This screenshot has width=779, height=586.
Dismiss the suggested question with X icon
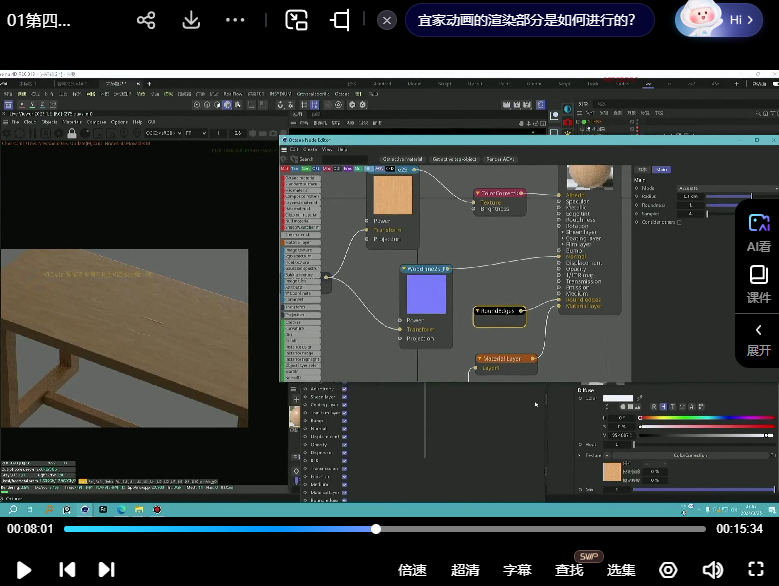387,20
